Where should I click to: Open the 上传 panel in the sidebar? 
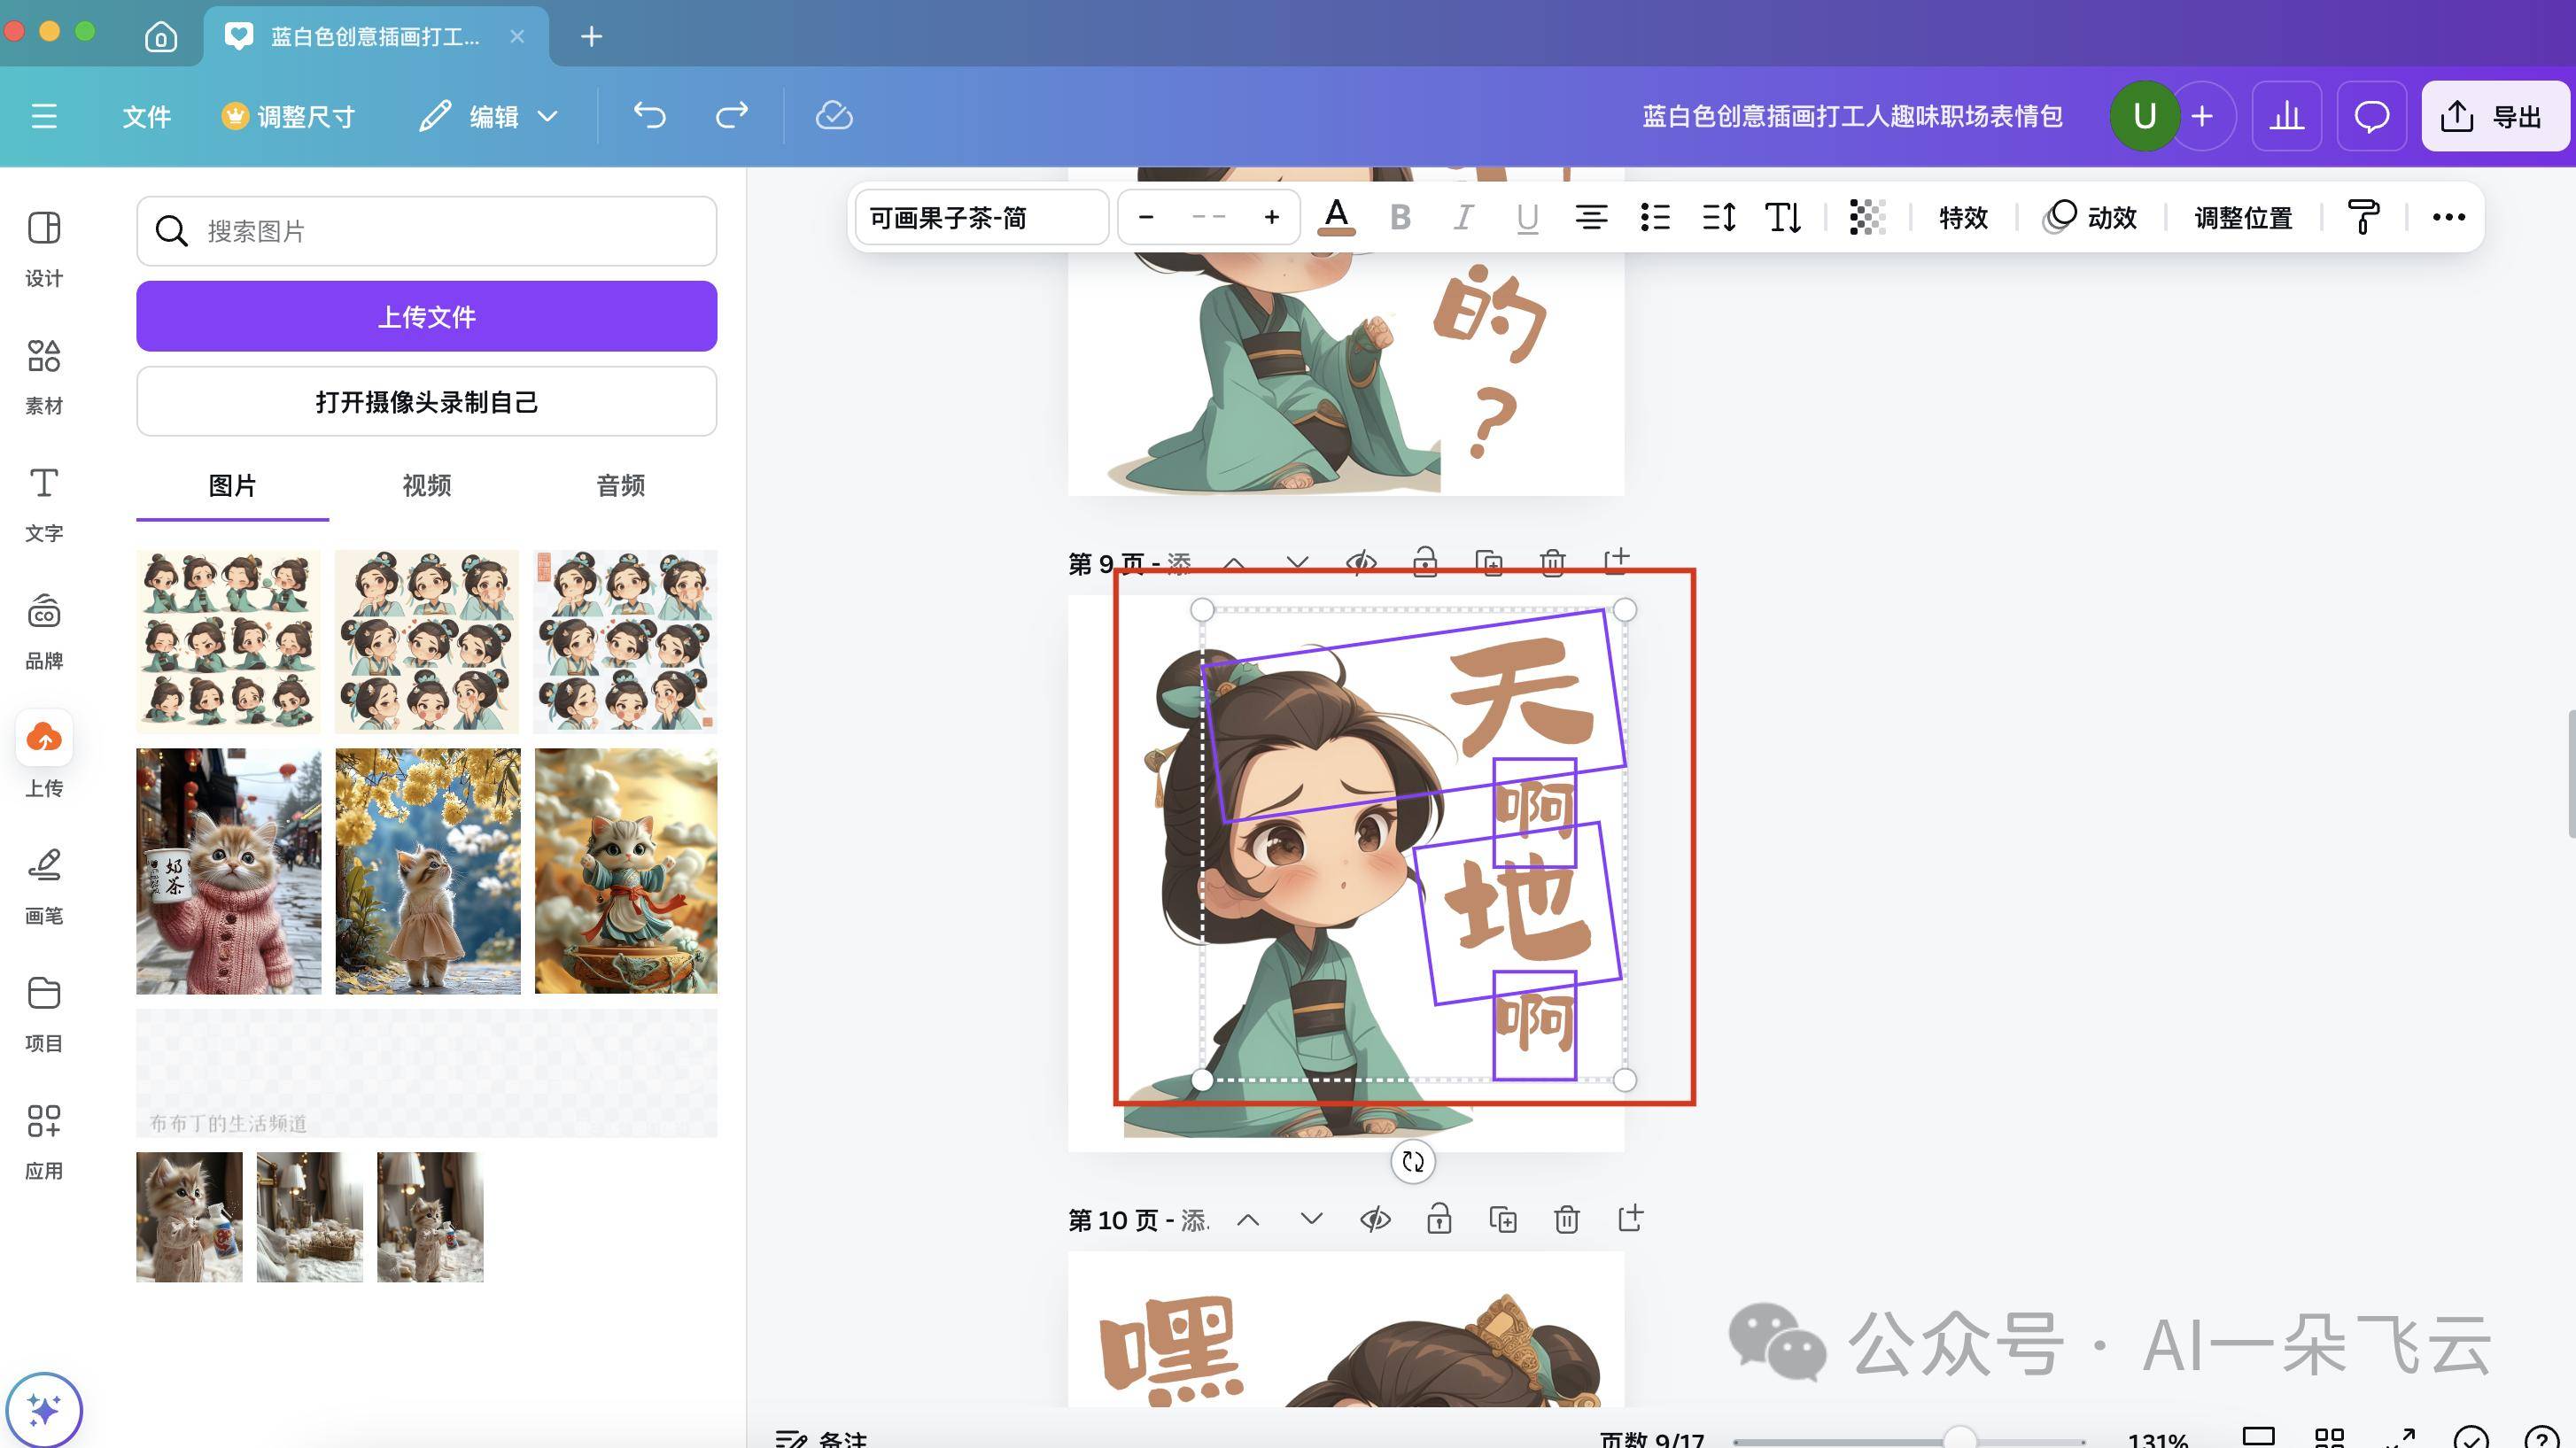pos(43,755)
